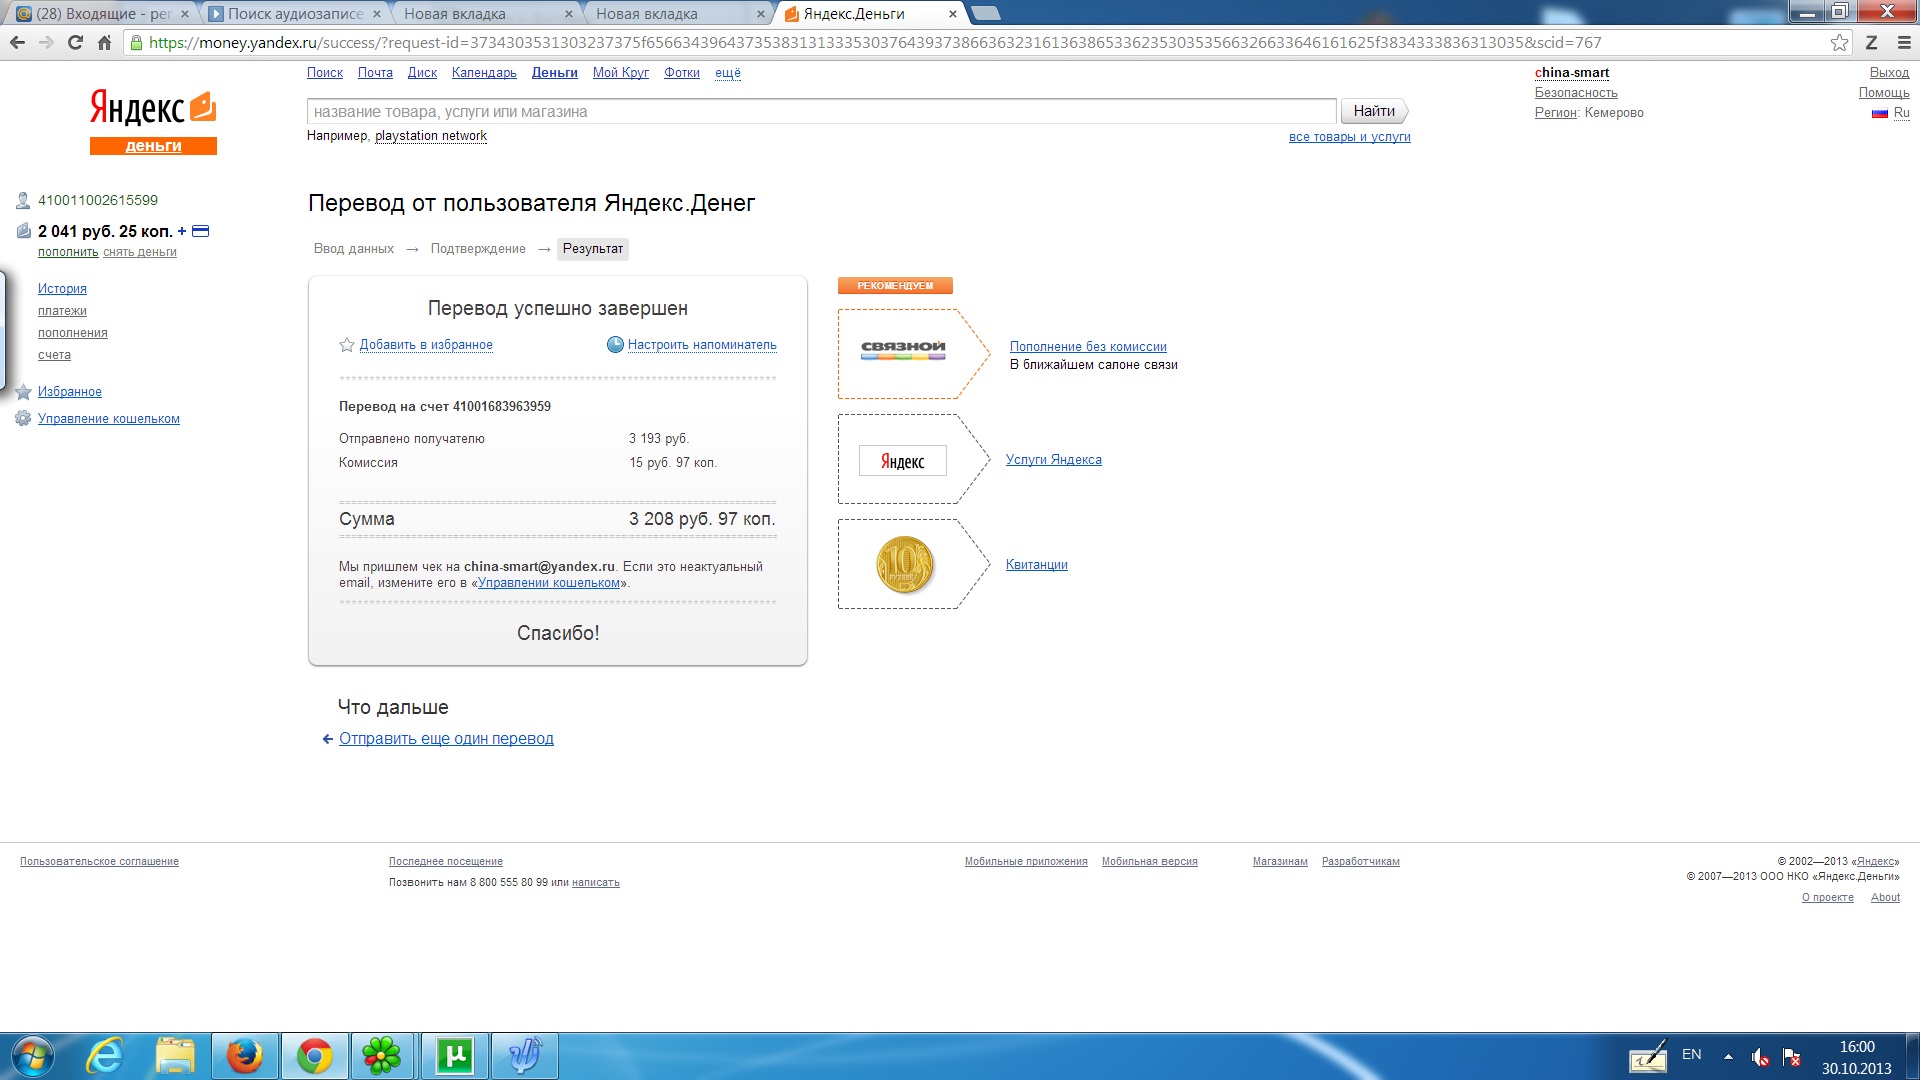
Task: Click Отправить еще один перевод link
Action: click(446, 739)
